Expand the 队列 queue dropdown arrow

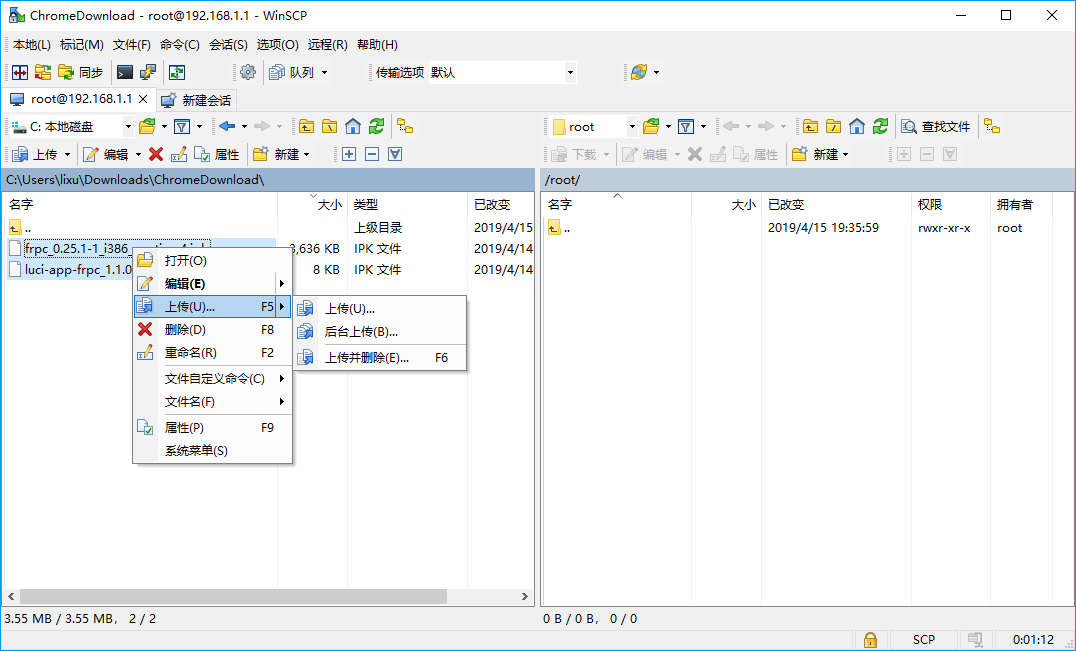325,72
